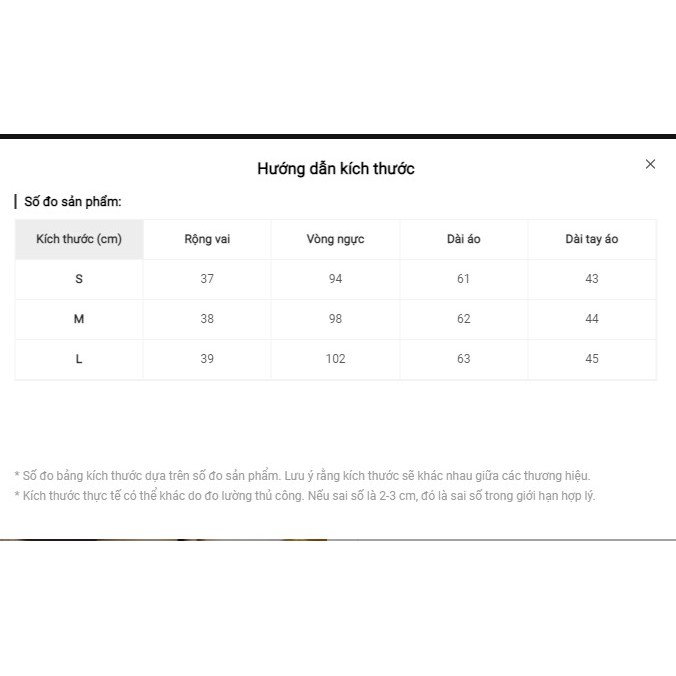Click the first footnote about size measurements
Image resolution: width=676 pixels, height=676 pixels.
[302, 476]
